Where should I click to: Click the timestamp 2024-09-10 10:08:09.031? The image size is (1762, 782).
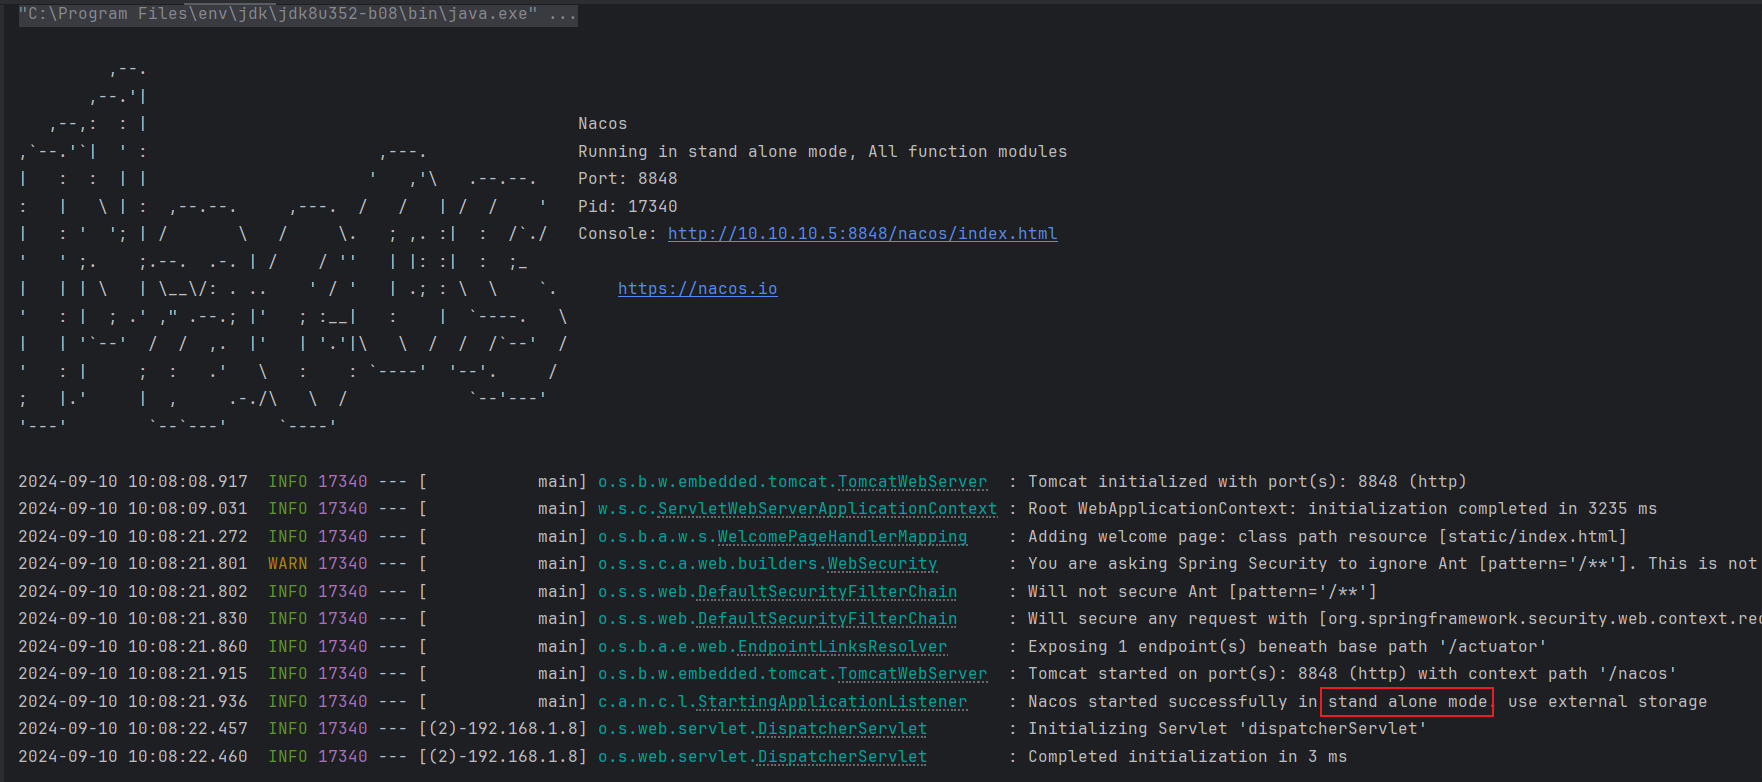132,509
